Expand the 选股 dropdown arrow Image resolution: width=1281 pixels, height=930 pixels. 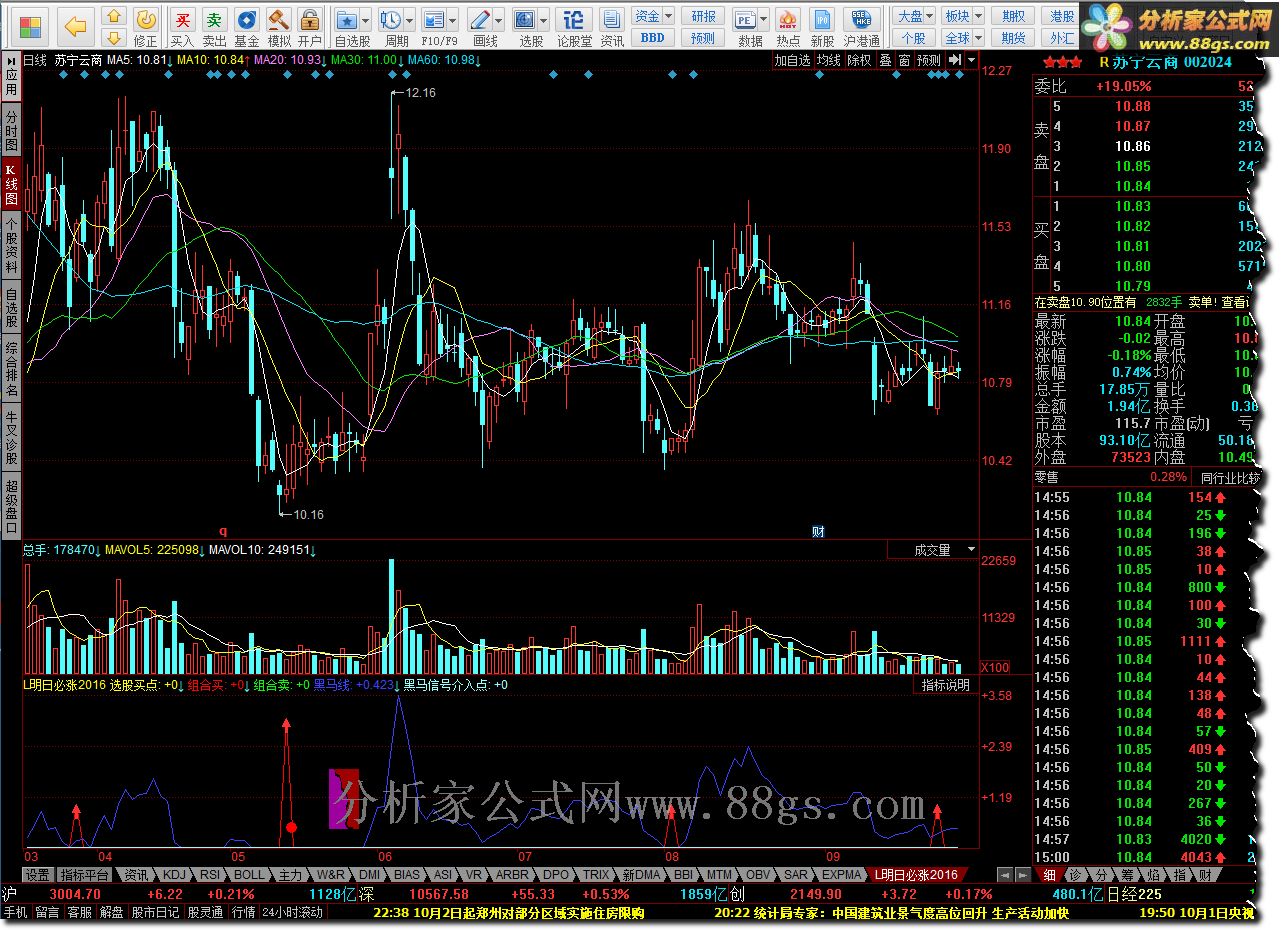pyautogui.click(x=544, y=19)
